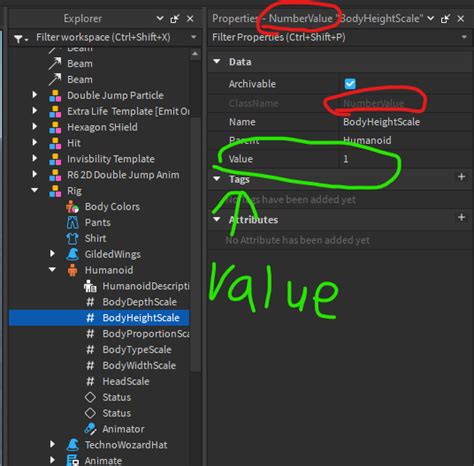Select the HeadScale tree row
Viewport: 474px width, 466px height.
[x=99, y=381]
